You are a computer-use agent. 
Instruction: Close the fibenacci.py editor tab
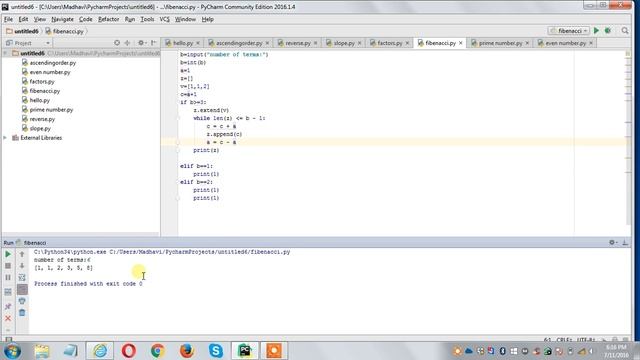[461, 43]
